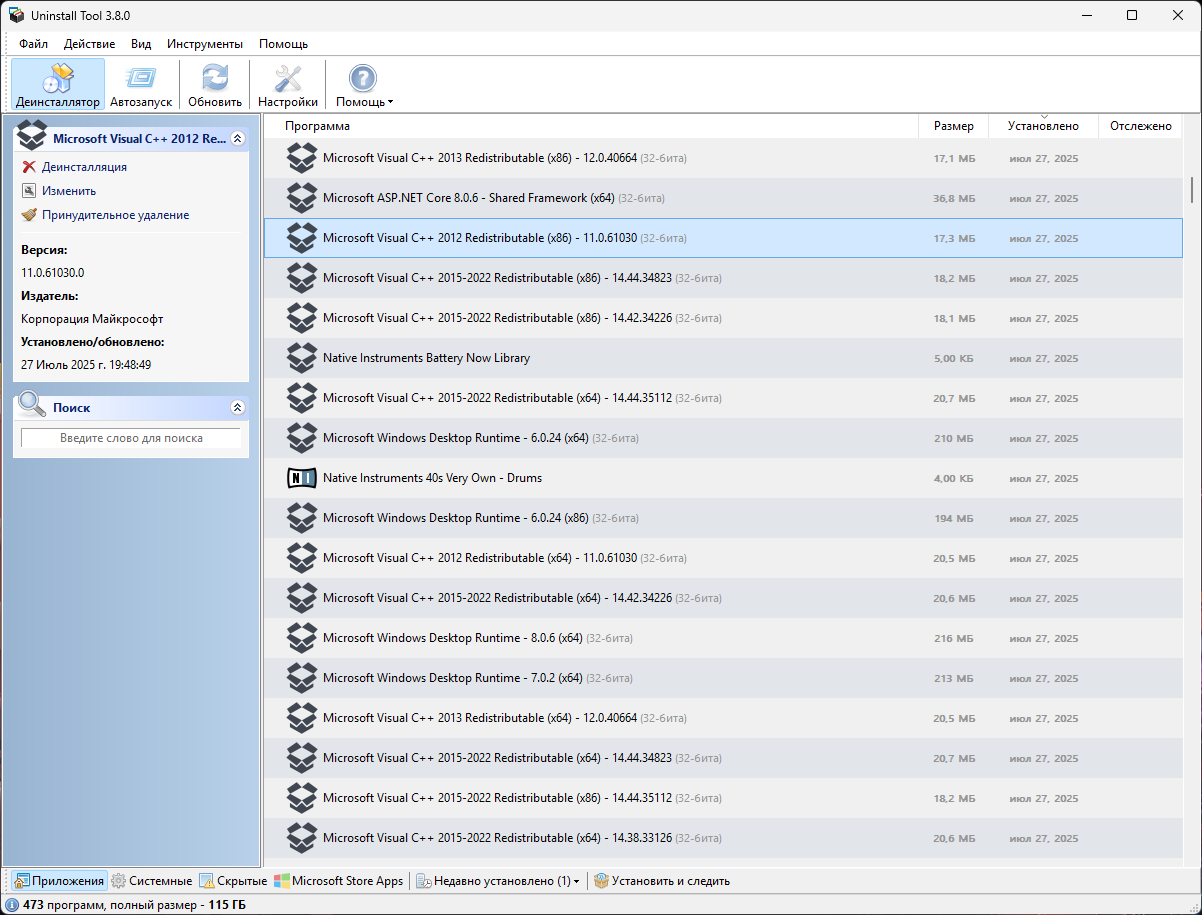Click icon of Visual C++ 2015-2022 (x64) 14.38.33126
Screen dimensions: 1202x915
pyautogui.click(x=301, y=838)
